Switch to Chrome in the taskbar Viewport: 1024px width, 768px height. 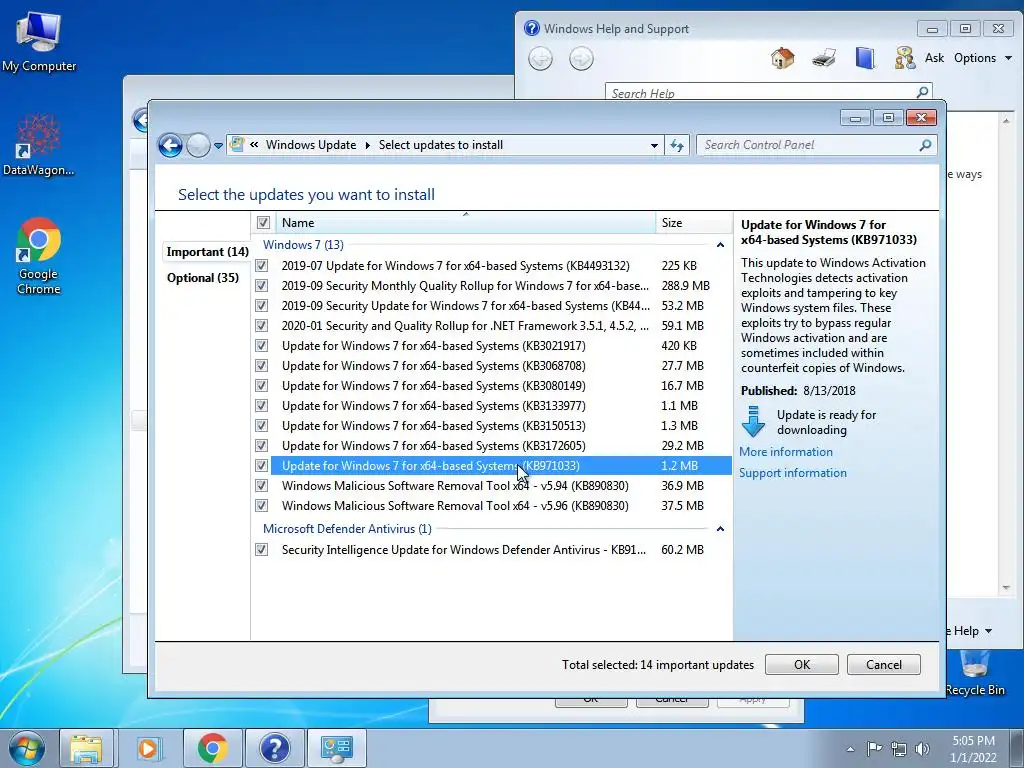pos(213,748)
